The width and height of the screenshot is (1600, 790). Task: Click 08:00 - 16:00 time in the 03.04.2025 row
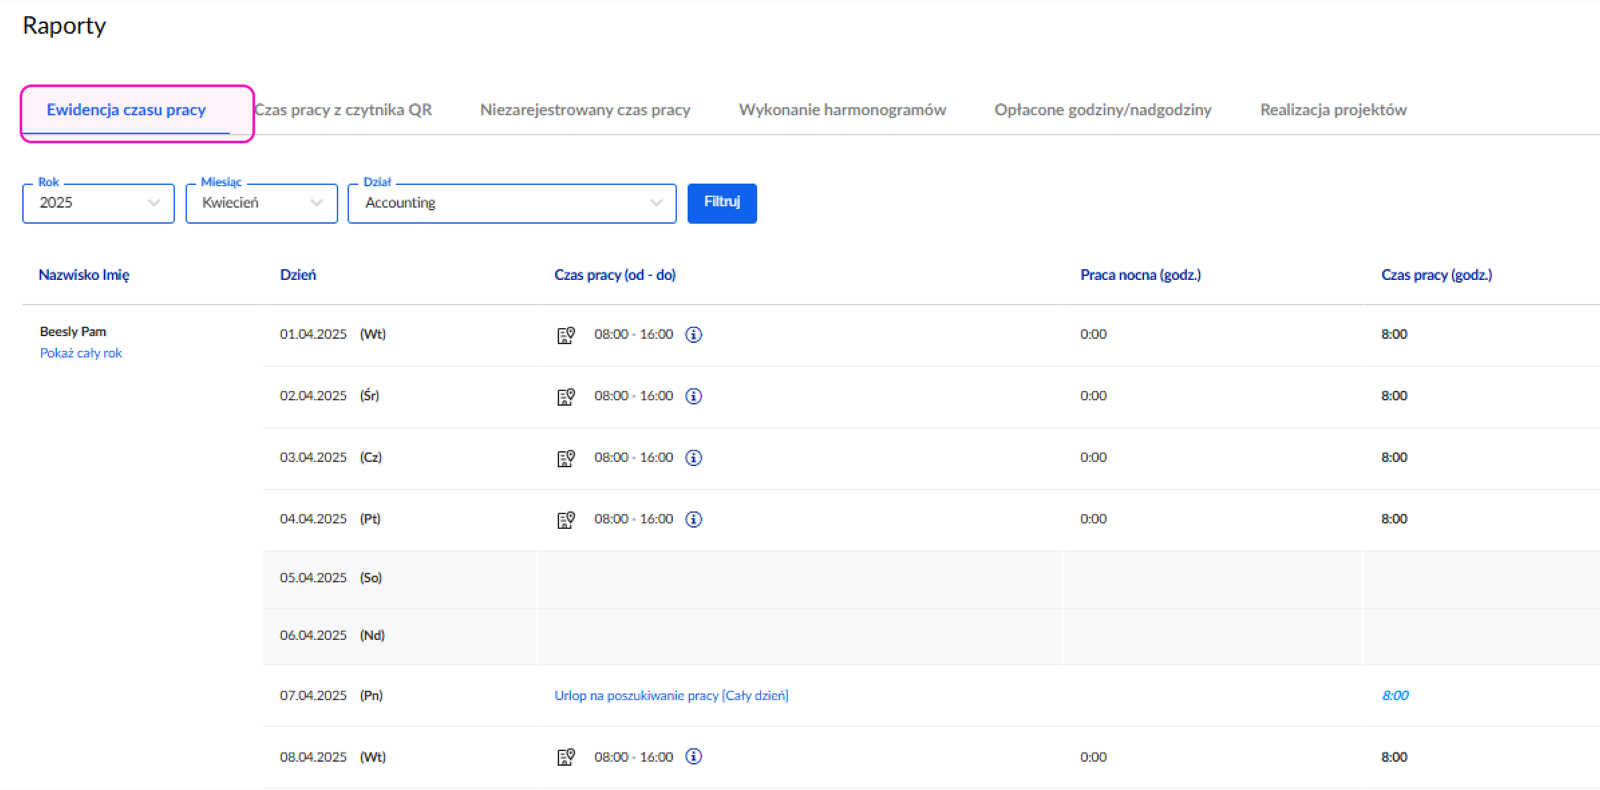pos(634,458)
